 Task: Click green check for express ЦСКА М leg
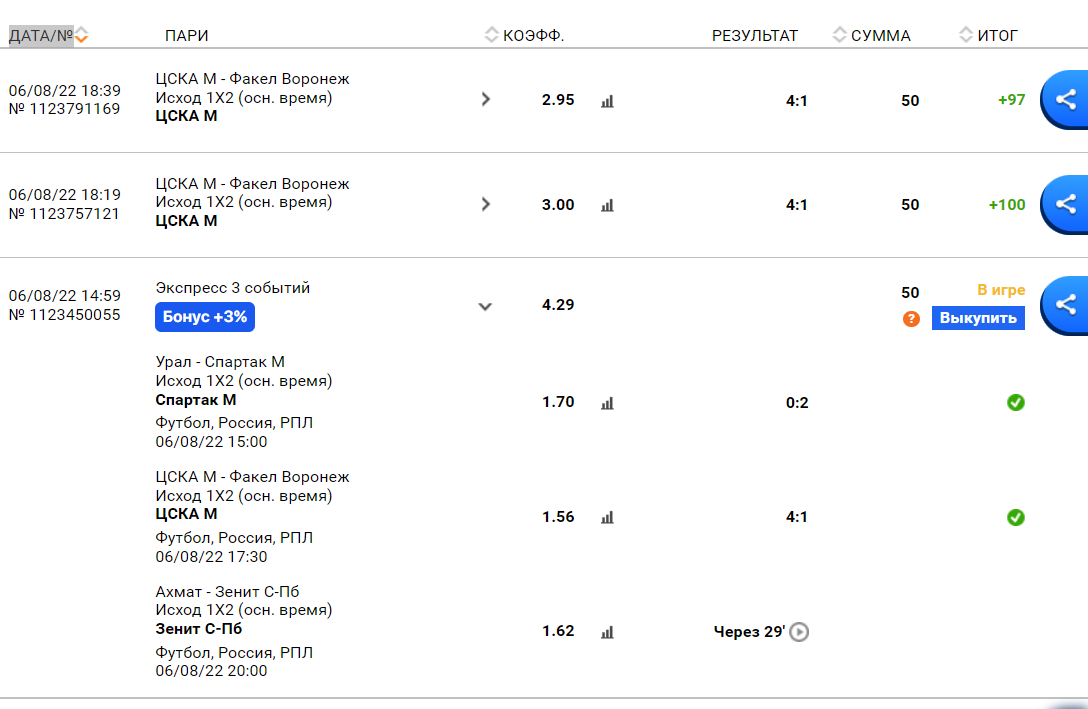(x=1016, y=518)
